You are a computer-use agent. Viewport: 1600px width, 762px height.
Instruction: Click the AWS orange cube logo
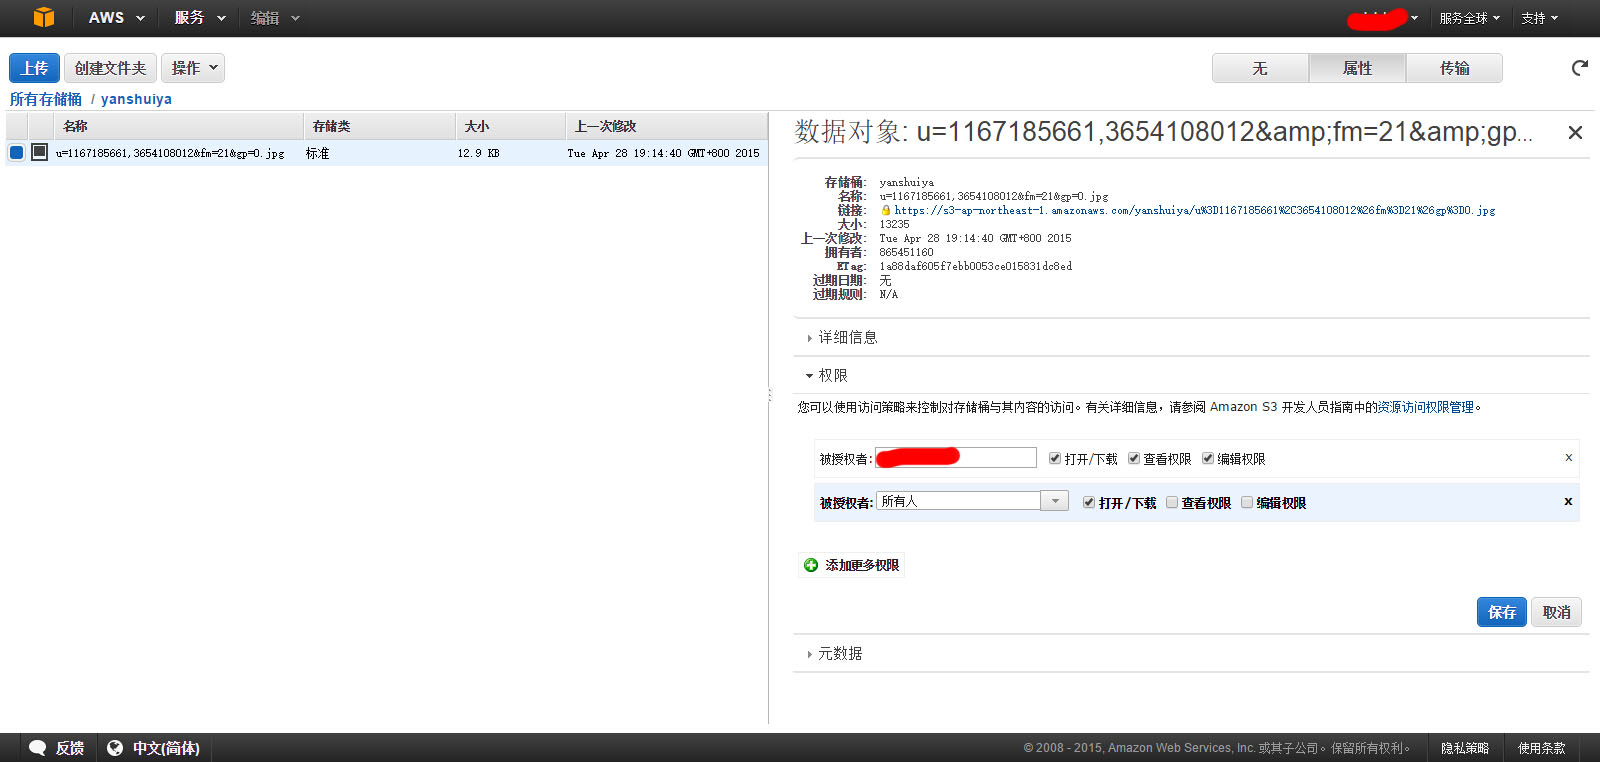pos(44,18)
